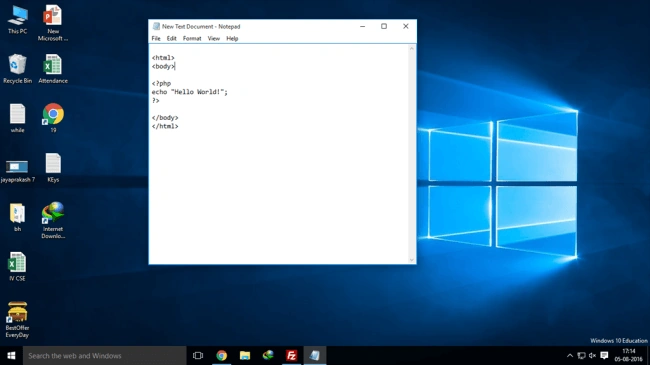Image resolution: width=650 pixels, height=365 pixels.
Task: Show hidden system tray icons
Action: [570, 355]
